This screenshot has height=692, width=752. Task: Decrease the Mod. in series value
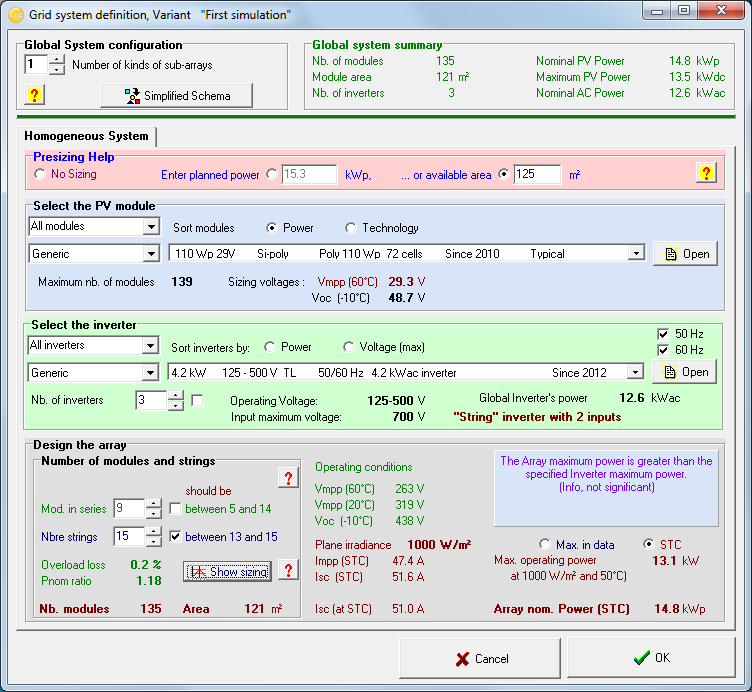[x=153, y=514]
